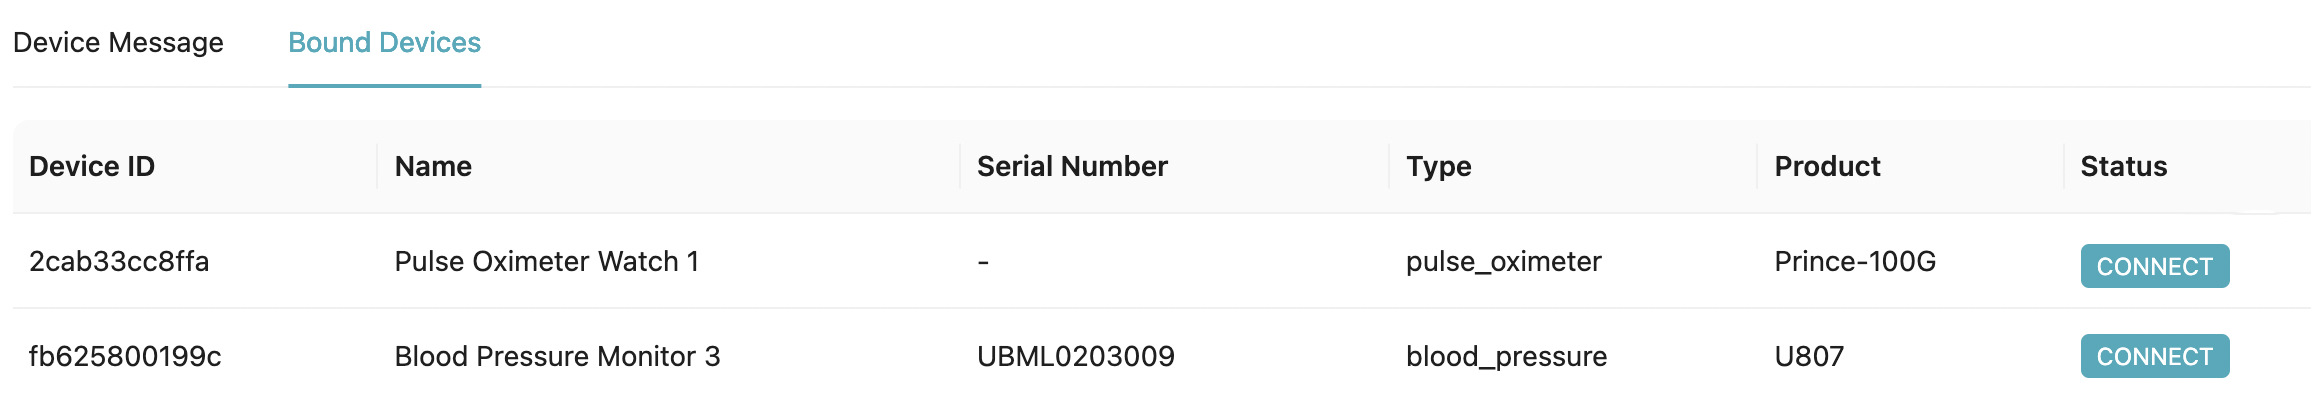Screen dimensions: 2311x394
Task: Click the pulse_oximeter type cell
Action: coord(1503,262)
